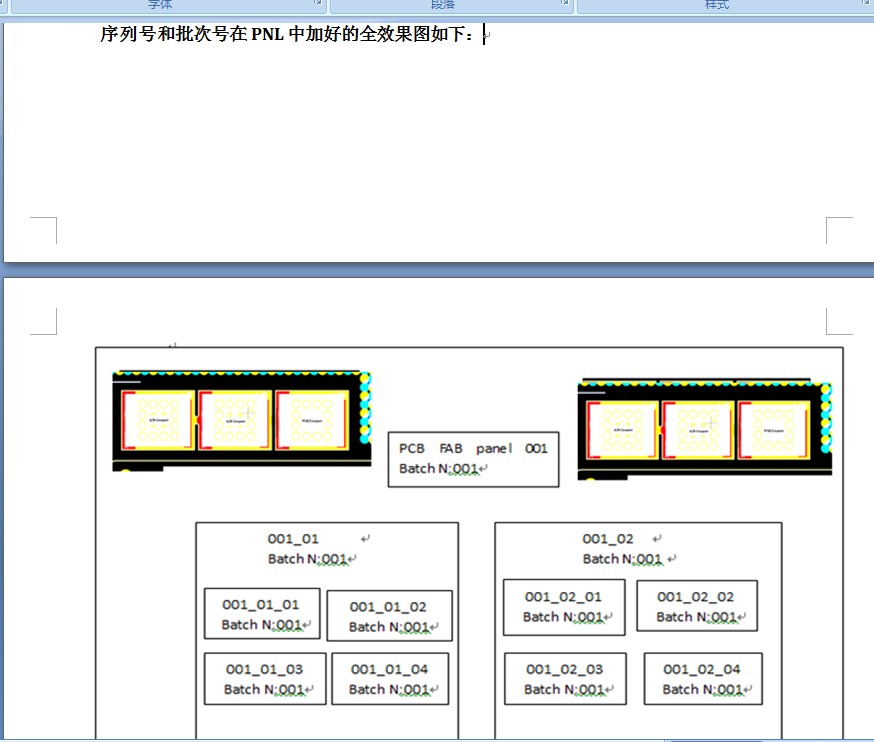The image size is (874, 742).
Task: Click the 001_02 heading text line
Action: point(608,539)
